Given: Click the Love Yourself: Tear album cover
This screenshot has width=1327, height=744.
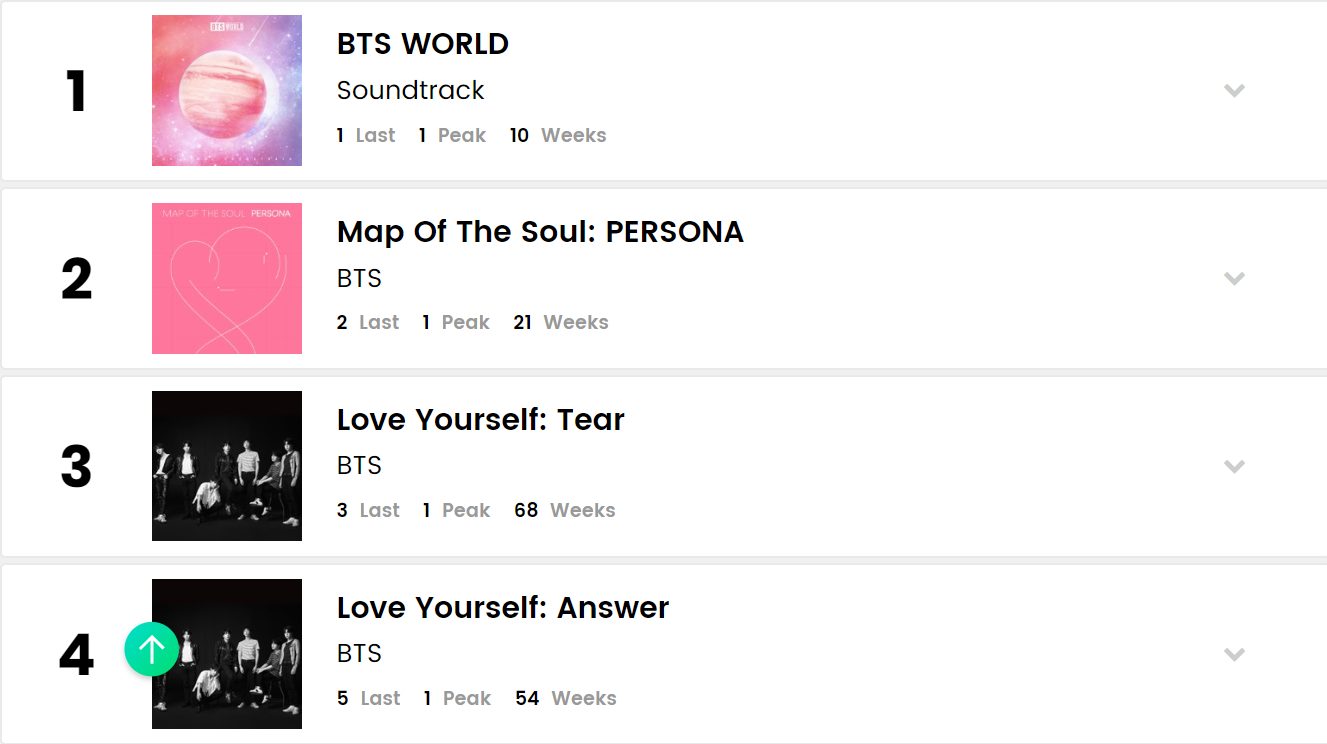Looking at the screenshot, I should click(x=227, y=466).
